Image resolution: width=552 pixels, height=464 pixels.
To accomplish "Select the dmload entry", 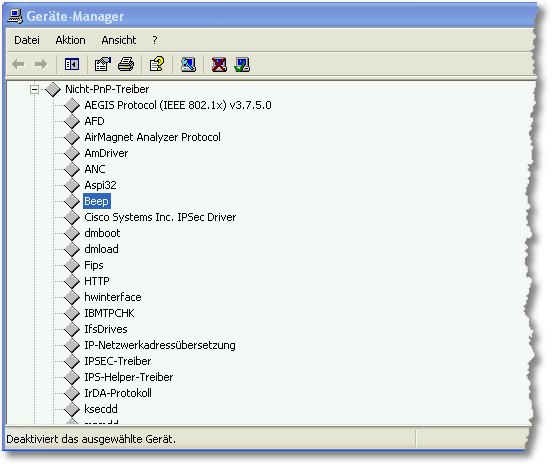I will 101,249.
